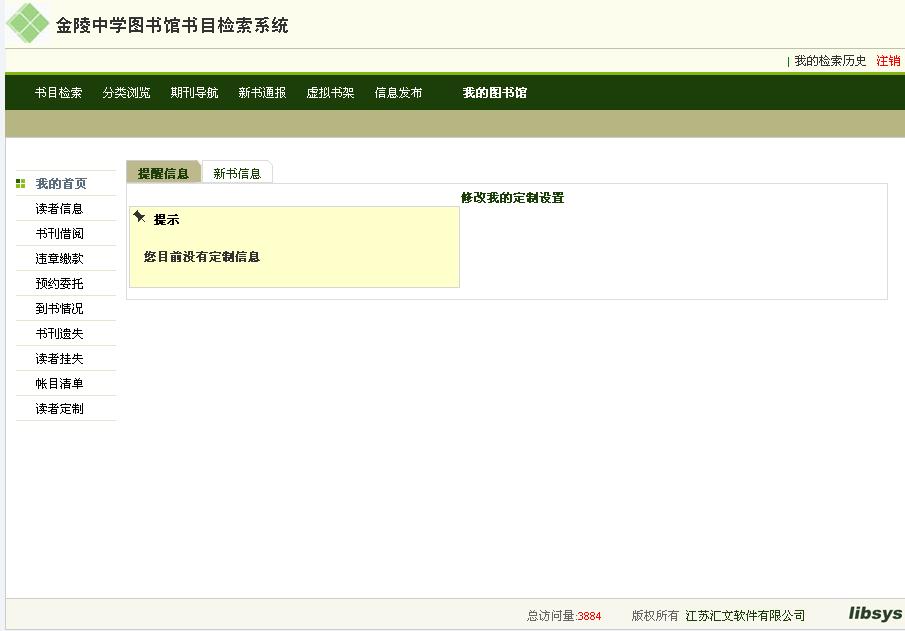Open 帐目清单 sidebar entry
Image resolution: width=905 pixels, height=631 pixels.
(x=59, y=383)
